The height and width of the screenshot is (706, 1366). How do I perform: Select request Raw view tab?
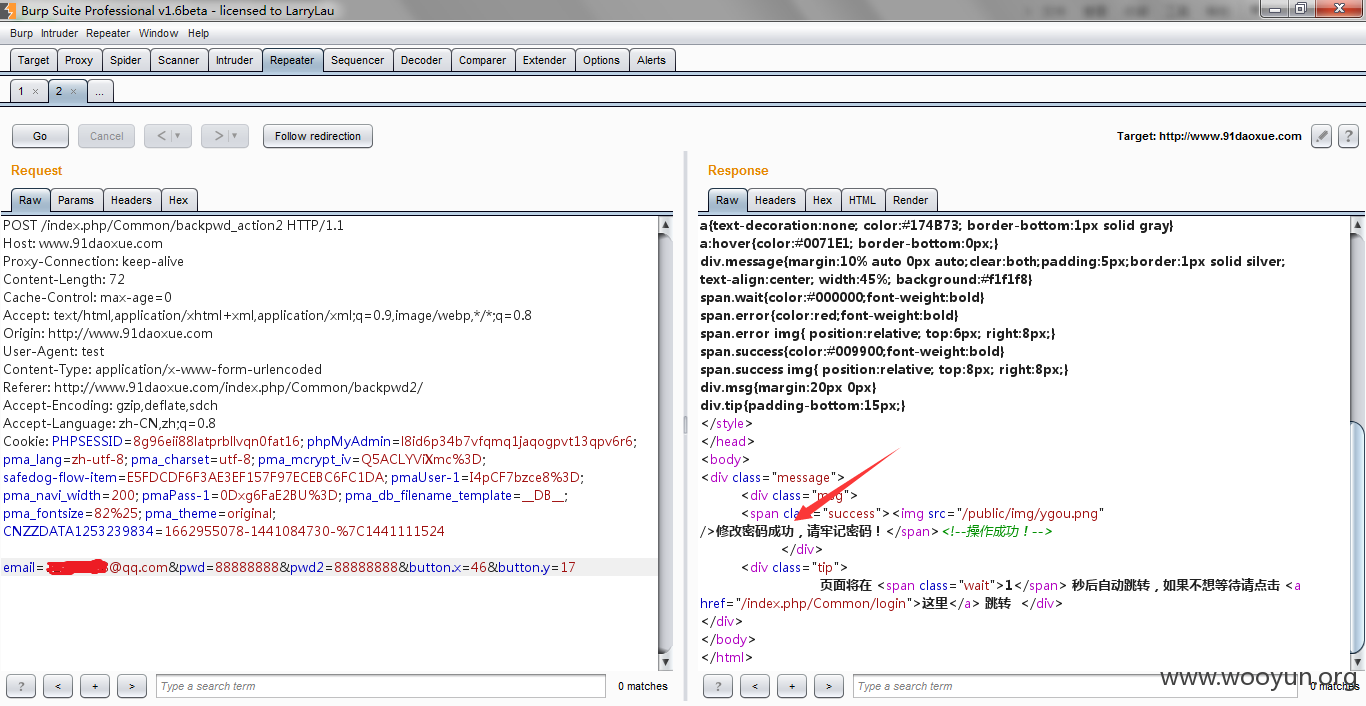pos(30,200)
